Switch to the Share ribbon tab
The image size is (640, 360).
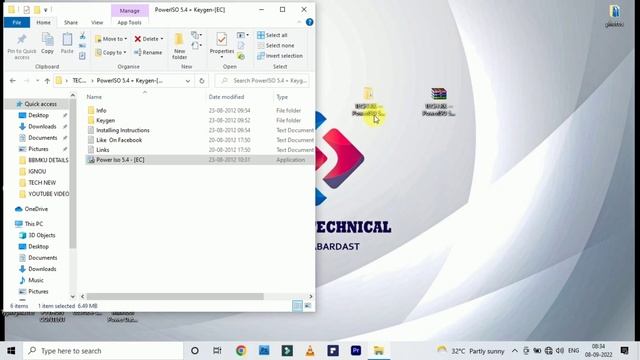(71, 22)
